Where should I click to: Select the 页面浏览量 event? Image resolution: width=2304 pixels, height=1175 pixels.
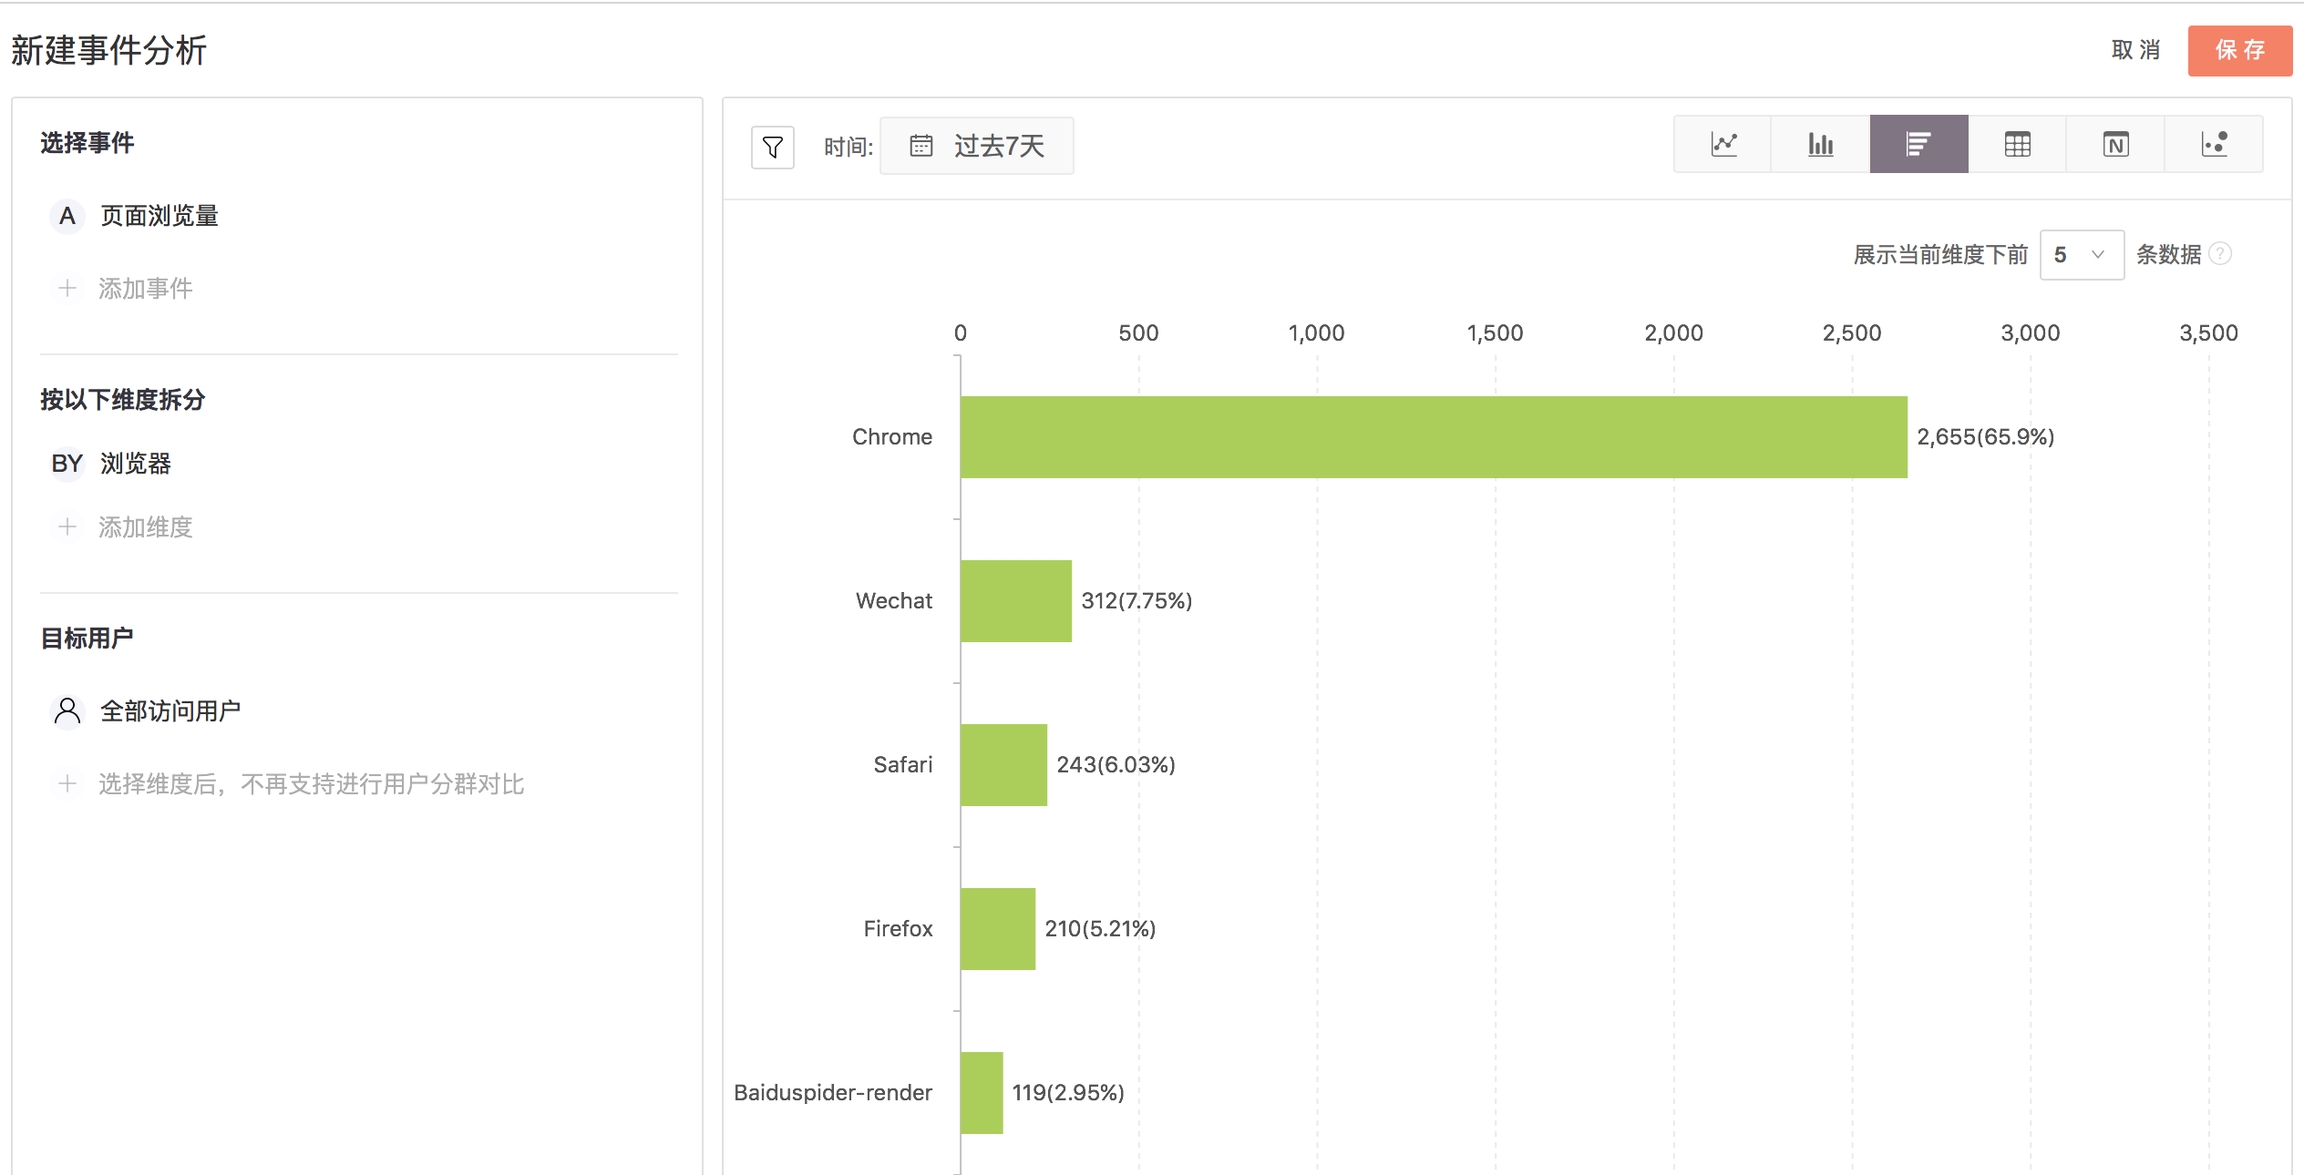(x=158, y=216)
